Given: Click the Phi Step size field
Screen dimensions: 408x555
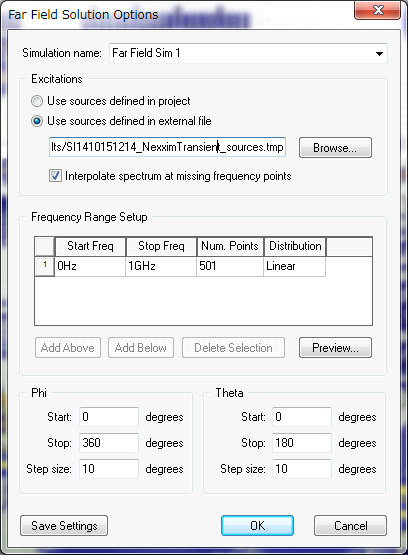Looking at the screenshot, I should 109,469.
